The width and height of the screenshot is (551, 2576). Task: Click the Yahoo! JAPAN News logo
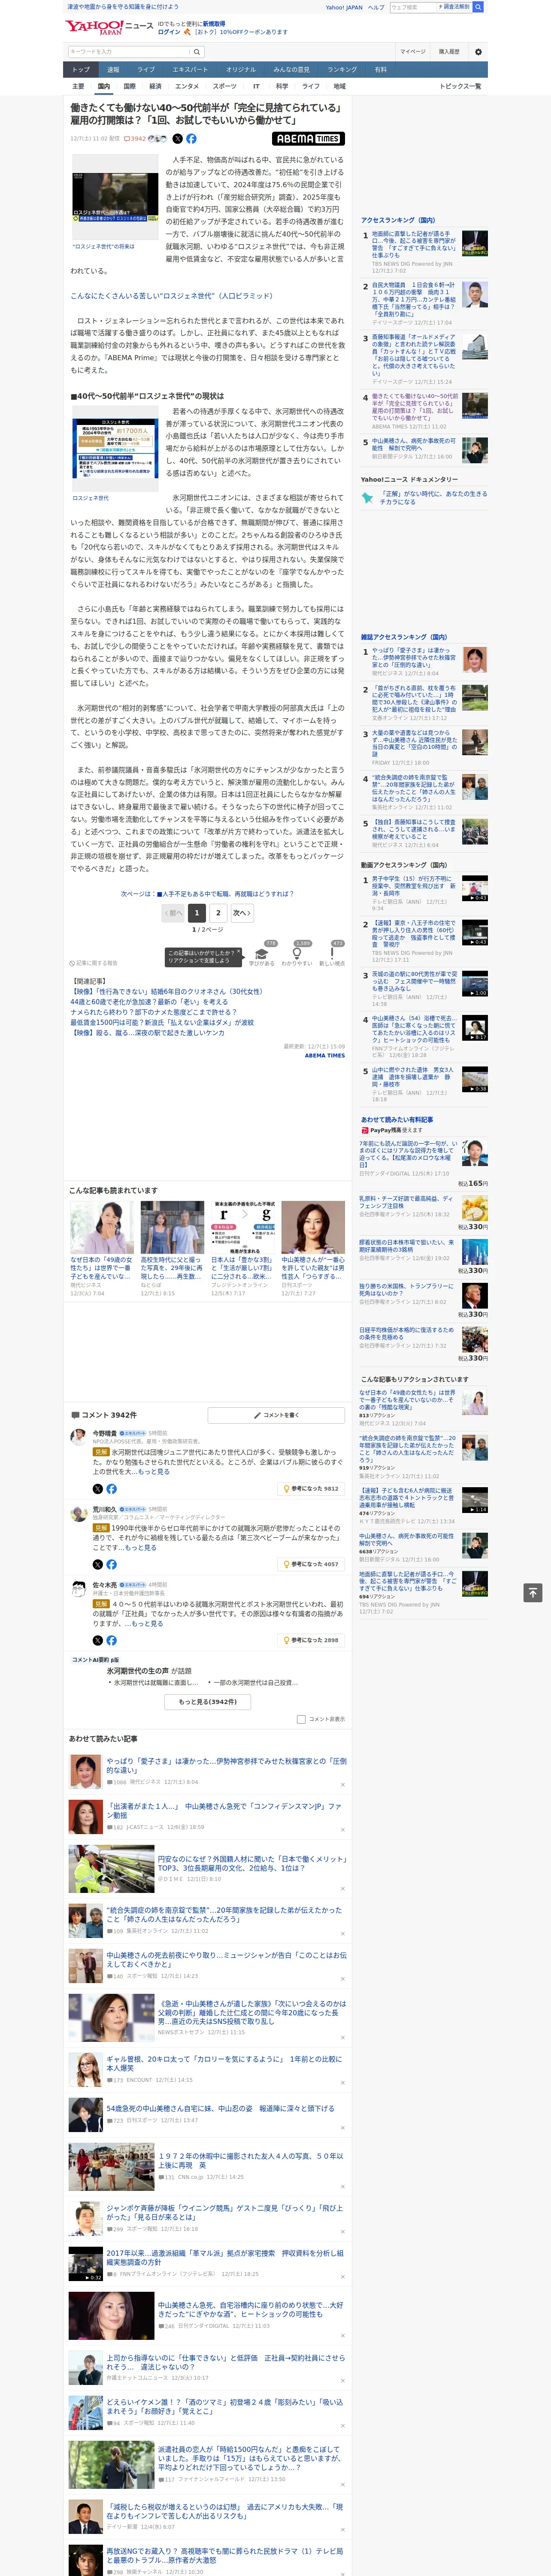pyautogui.click(x=109, y=27)
